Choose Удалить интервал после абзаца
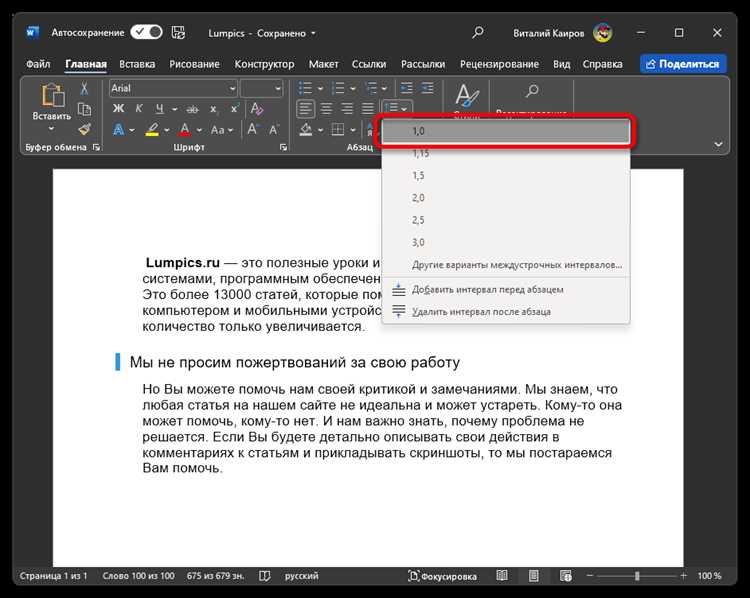This screenshot has height=598, width=750. point(506,311)
